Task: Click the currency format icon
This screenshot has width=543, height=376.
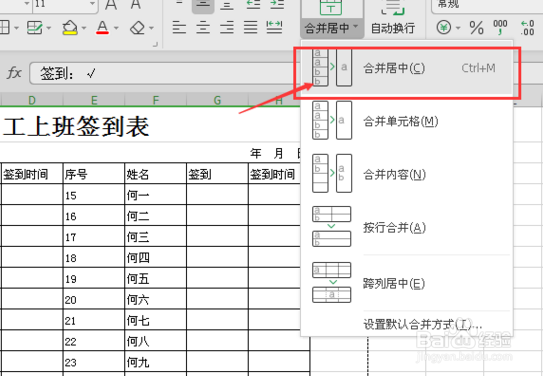Action: 444,28
